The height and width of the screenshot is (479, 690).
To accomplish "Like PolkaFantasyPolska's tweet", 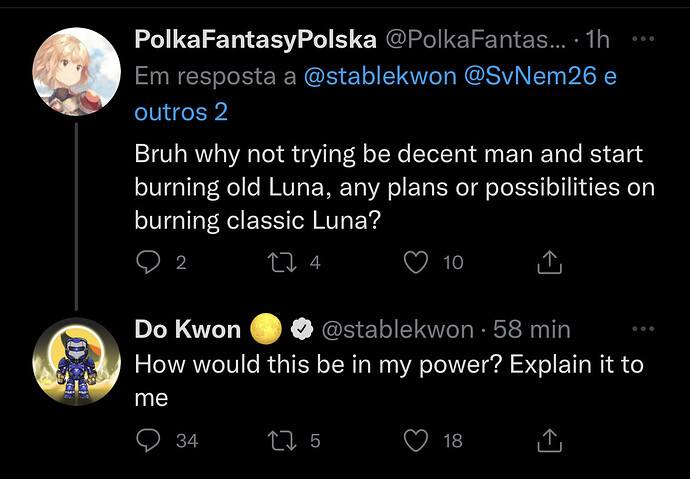I will (x=415, y=262).
